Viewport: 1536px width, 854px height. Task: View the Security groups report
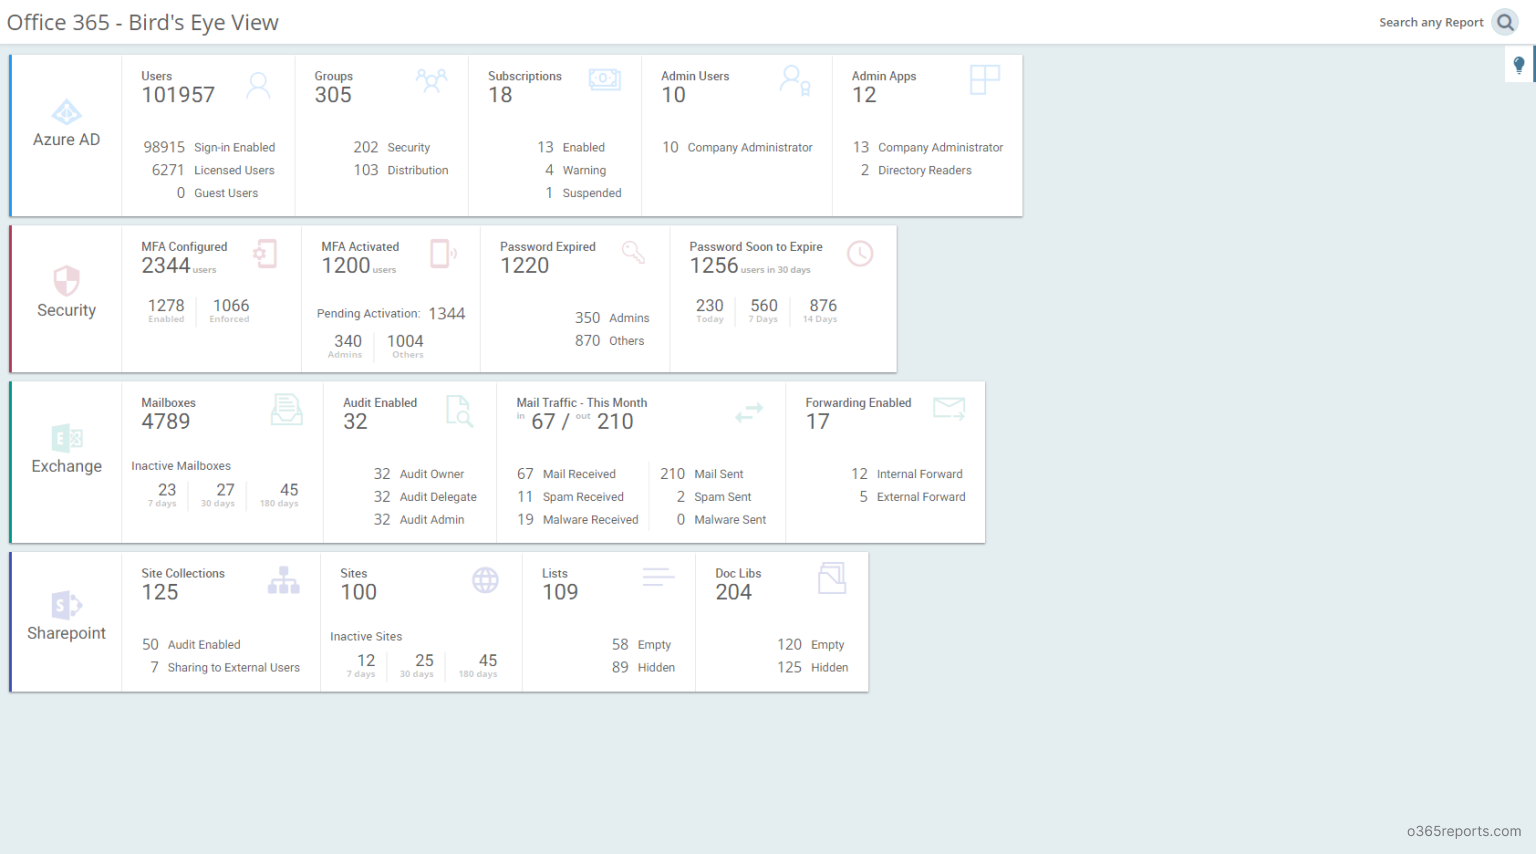click(391, 147)
